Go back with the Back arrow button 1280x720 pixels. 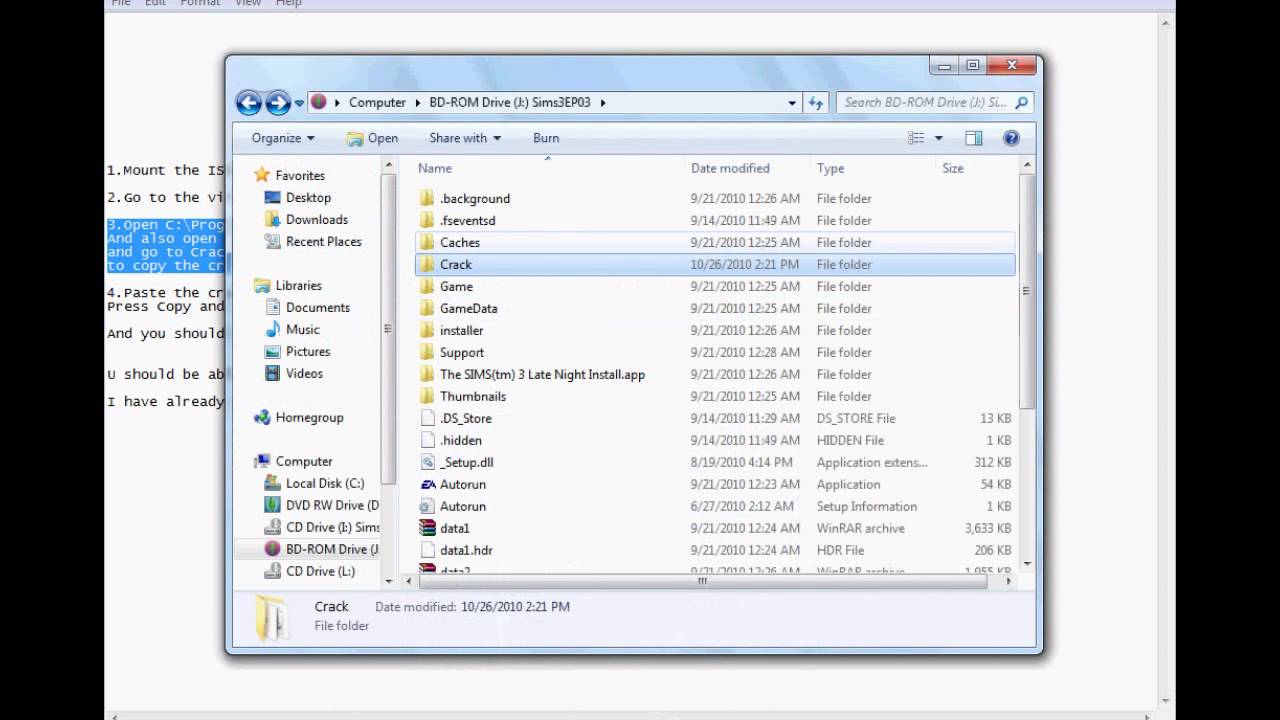coord(248,102)
